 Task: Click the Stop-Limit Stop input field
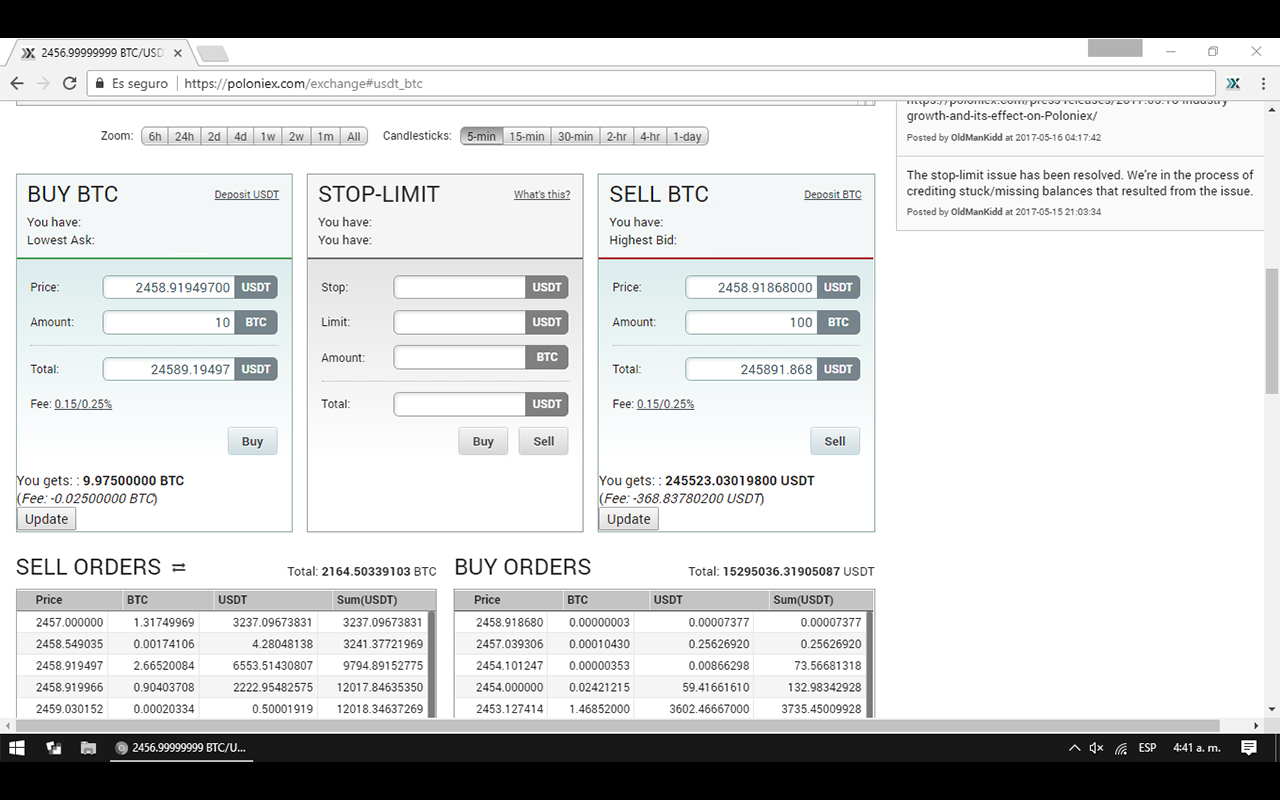coord(460,287)
